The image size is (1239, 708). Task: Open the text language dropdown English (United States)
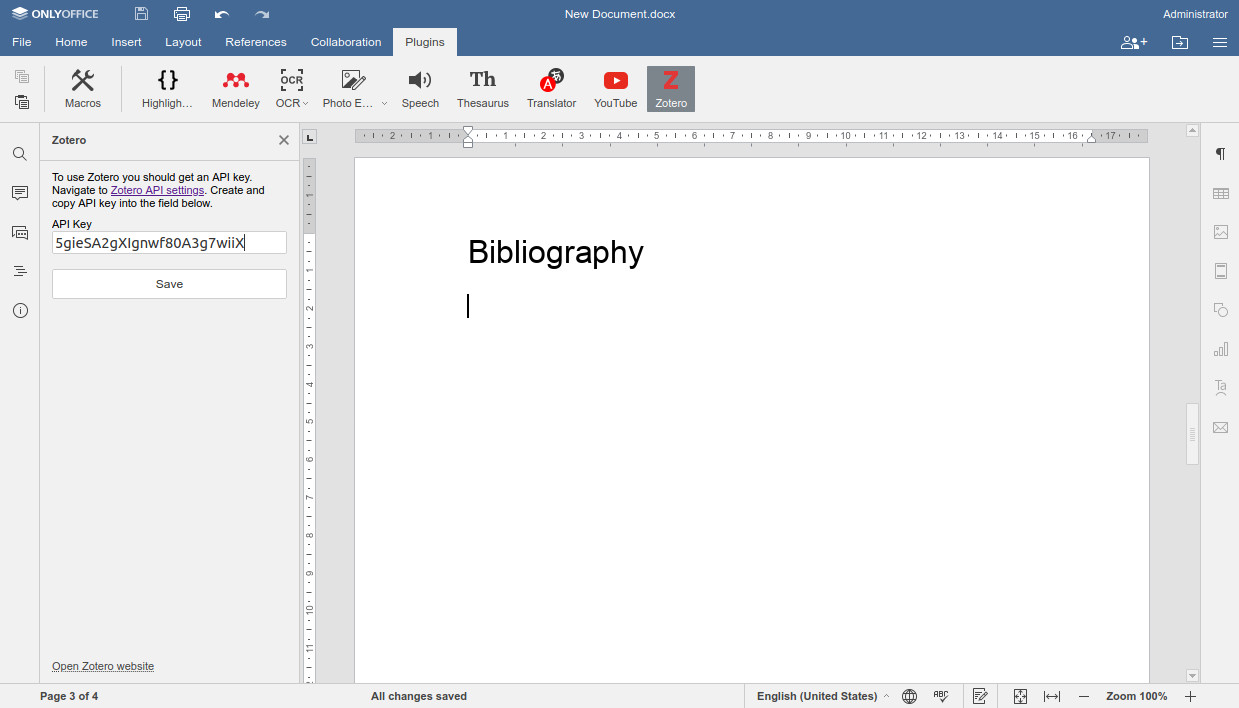click(822, 696)
